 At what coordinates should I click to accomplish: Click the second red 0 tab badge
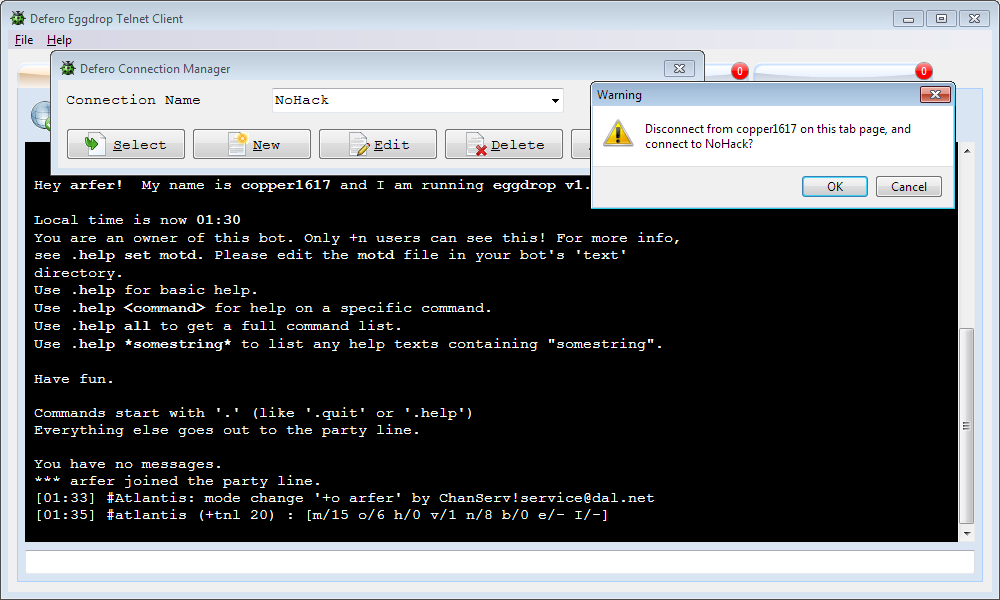click(x=923, y=71)
